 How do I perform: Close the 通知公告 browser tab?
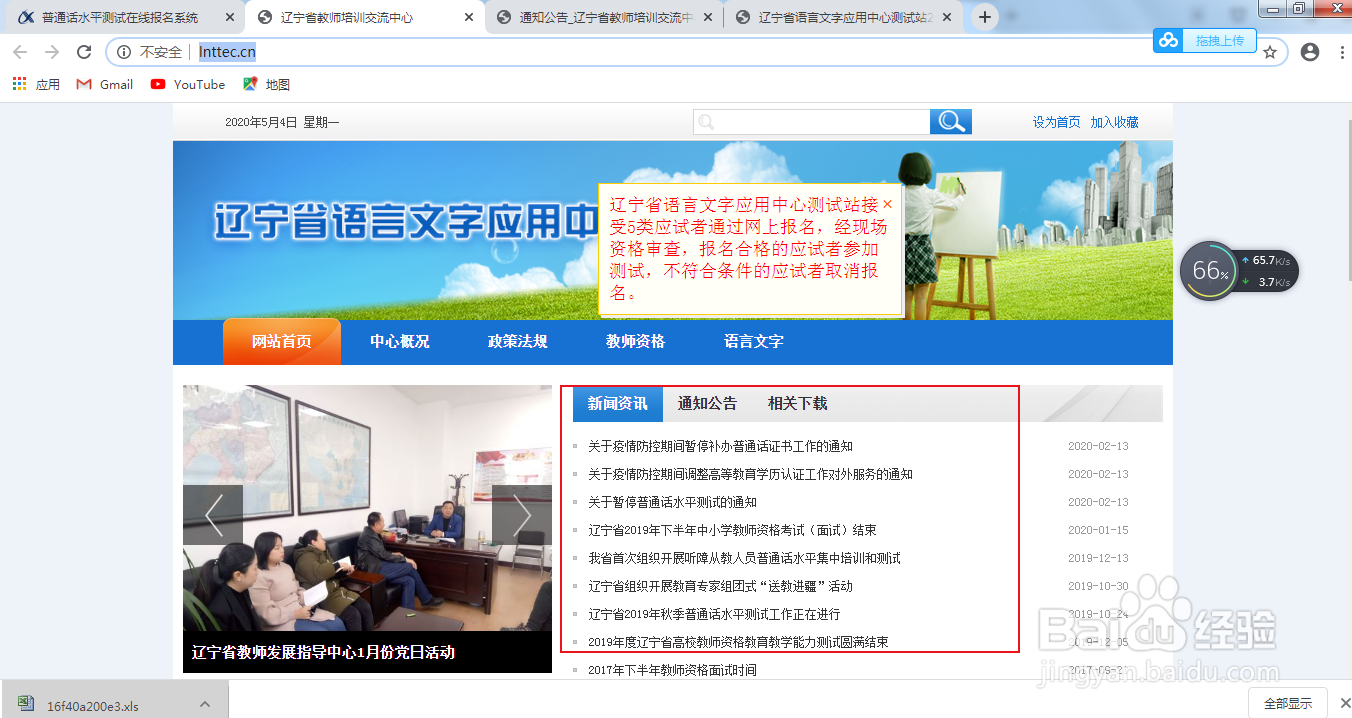pyautogui.click(x=708, y=18)
